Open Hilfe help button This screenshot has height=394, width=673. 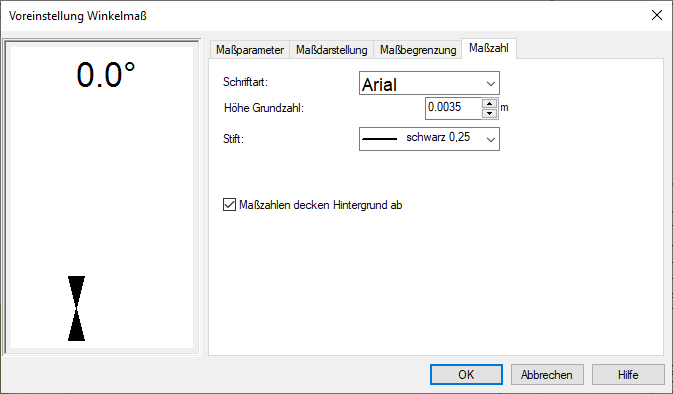tap(628, 375)
